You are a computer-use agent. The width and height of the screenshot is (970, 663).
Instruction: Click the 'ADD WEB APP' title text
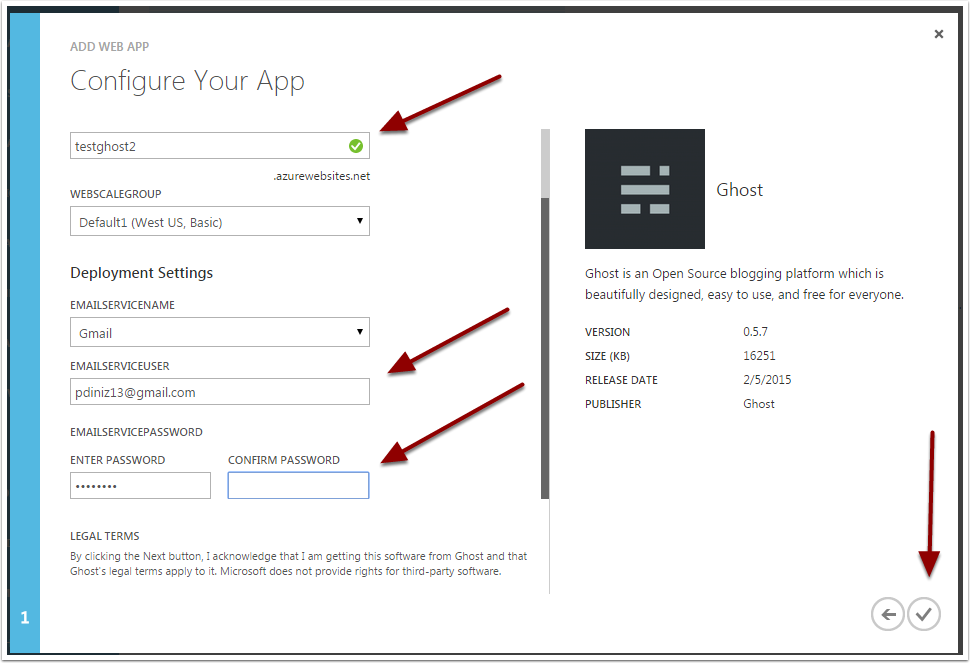(109, 46)
